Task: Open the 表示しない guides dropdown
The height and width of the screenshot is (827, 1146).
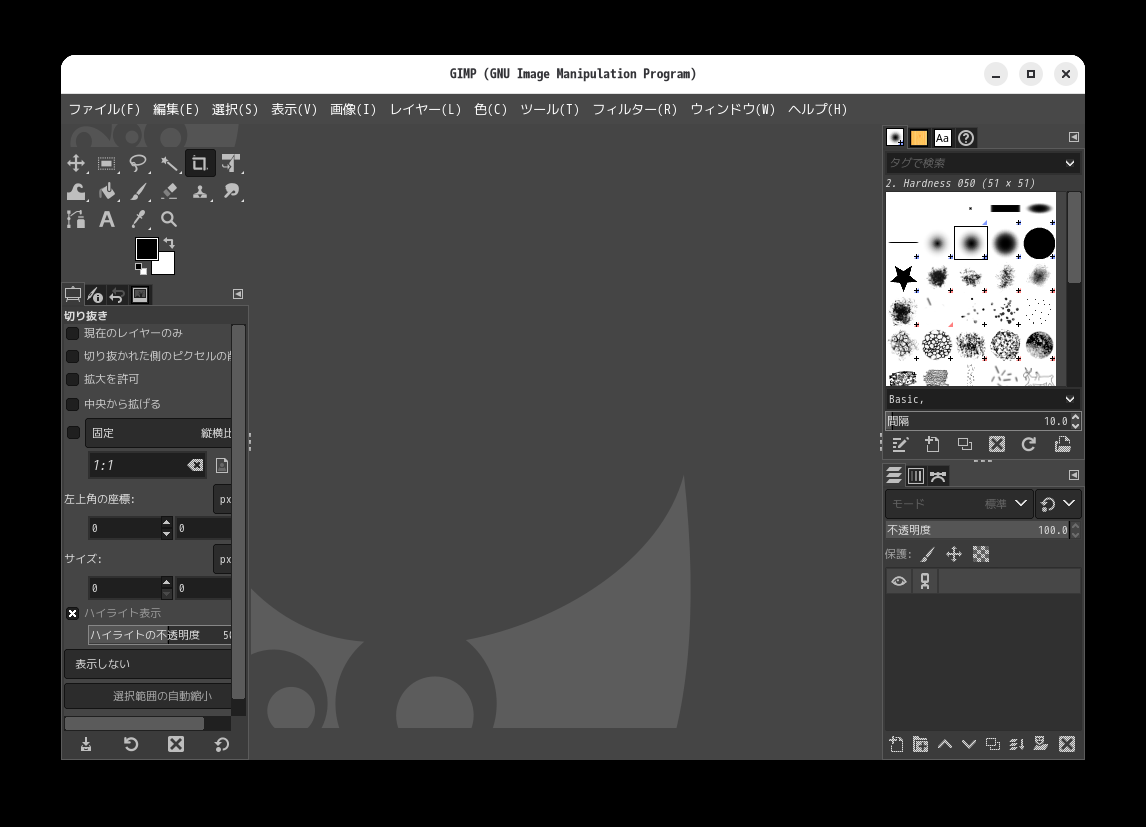Action: click(150, 664)
